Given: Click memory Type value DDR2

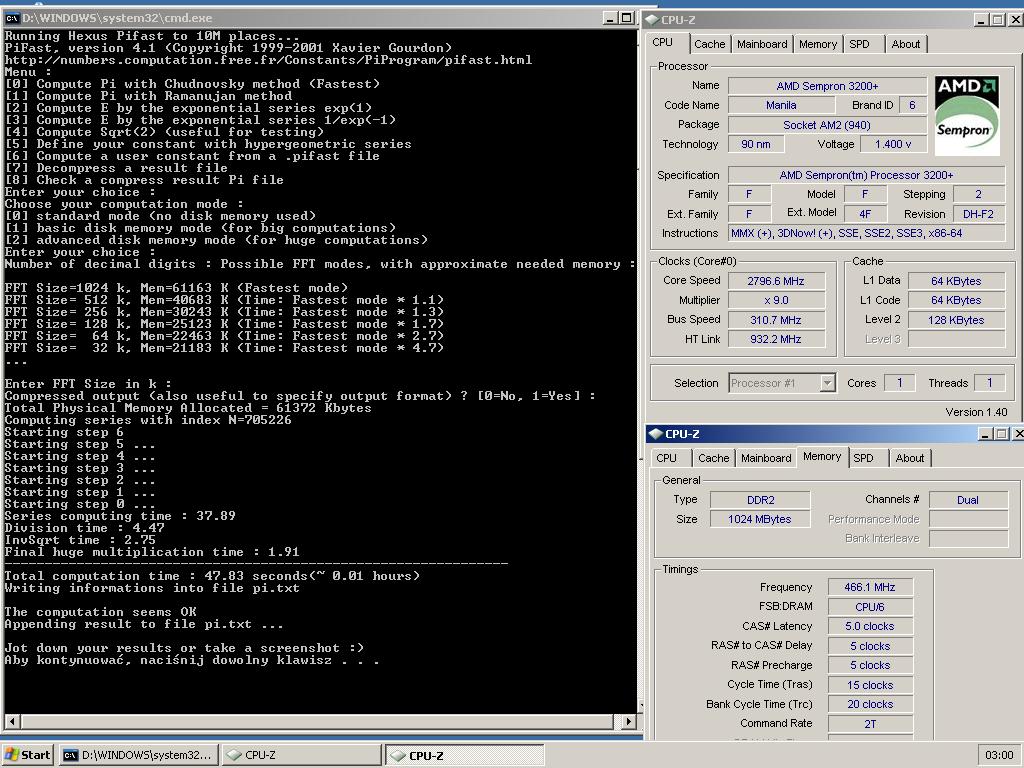Looking at the screenshot, I should tap(760, 500).
